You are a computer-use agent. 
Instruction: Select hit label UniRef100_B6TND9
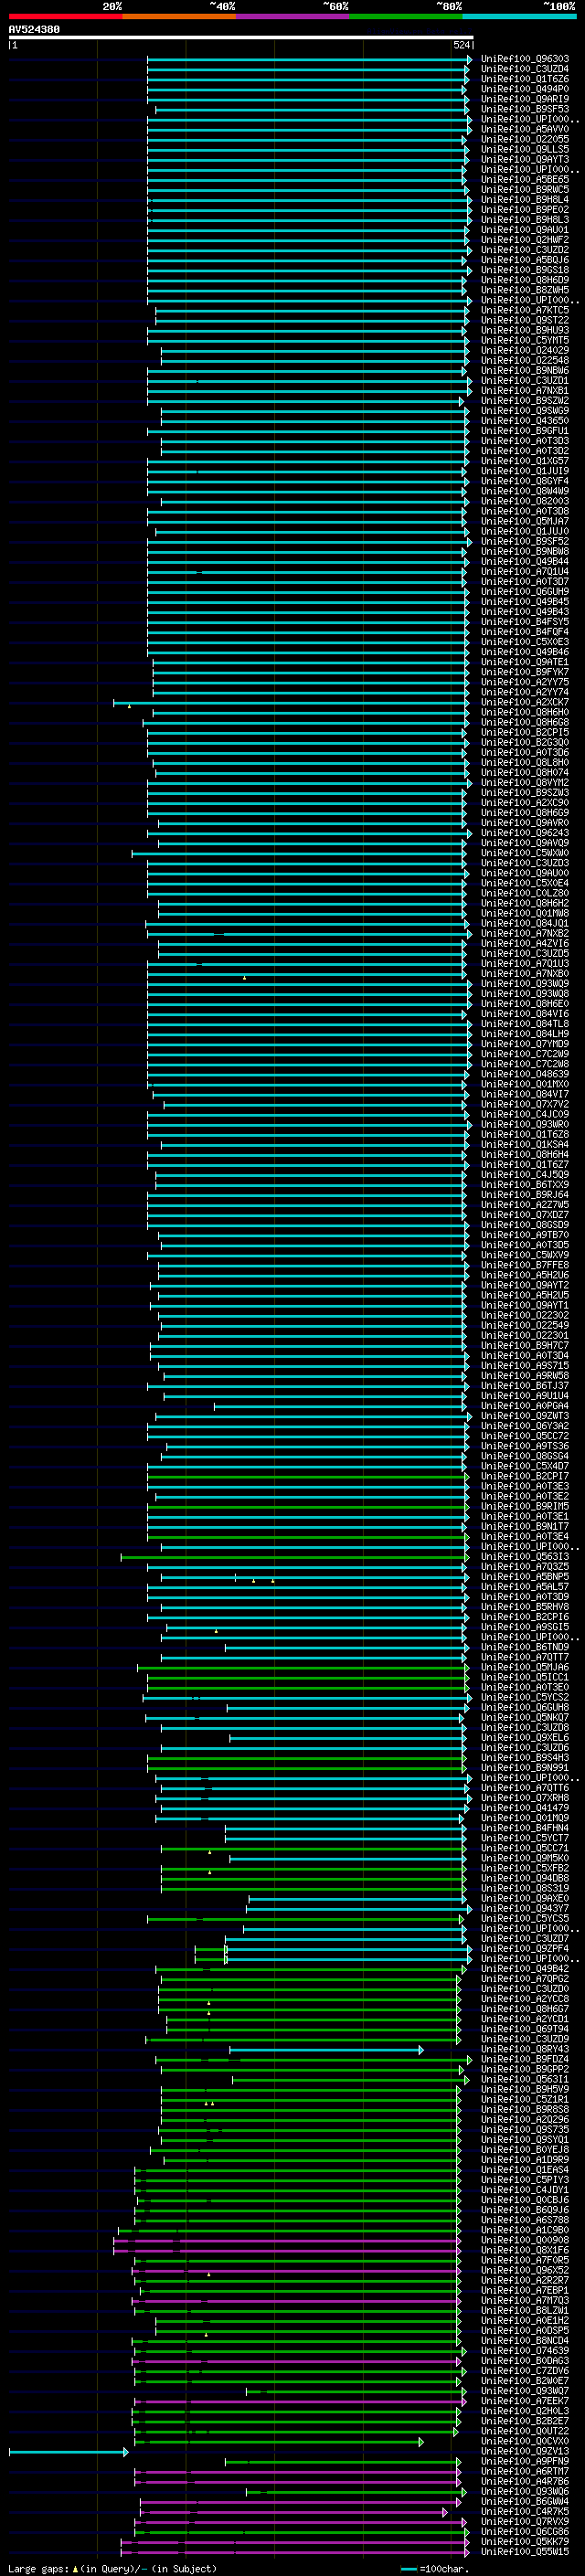(525, 1647)
